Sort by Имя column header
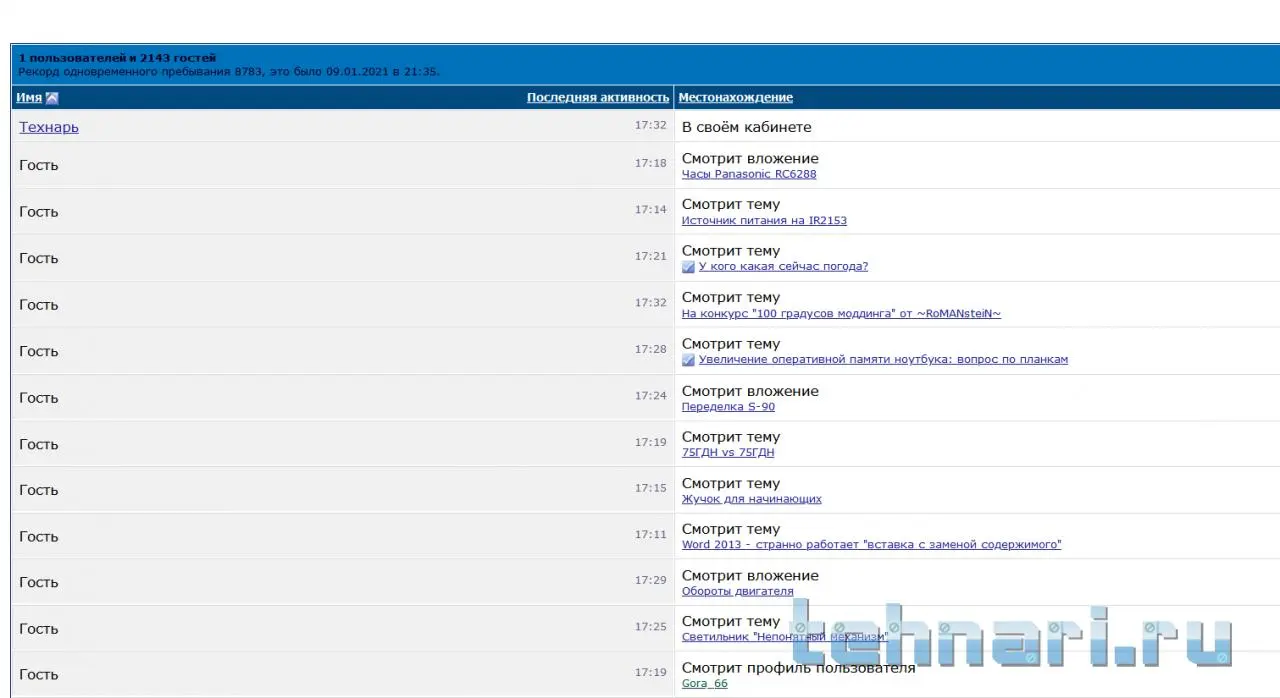 (29, 98)
